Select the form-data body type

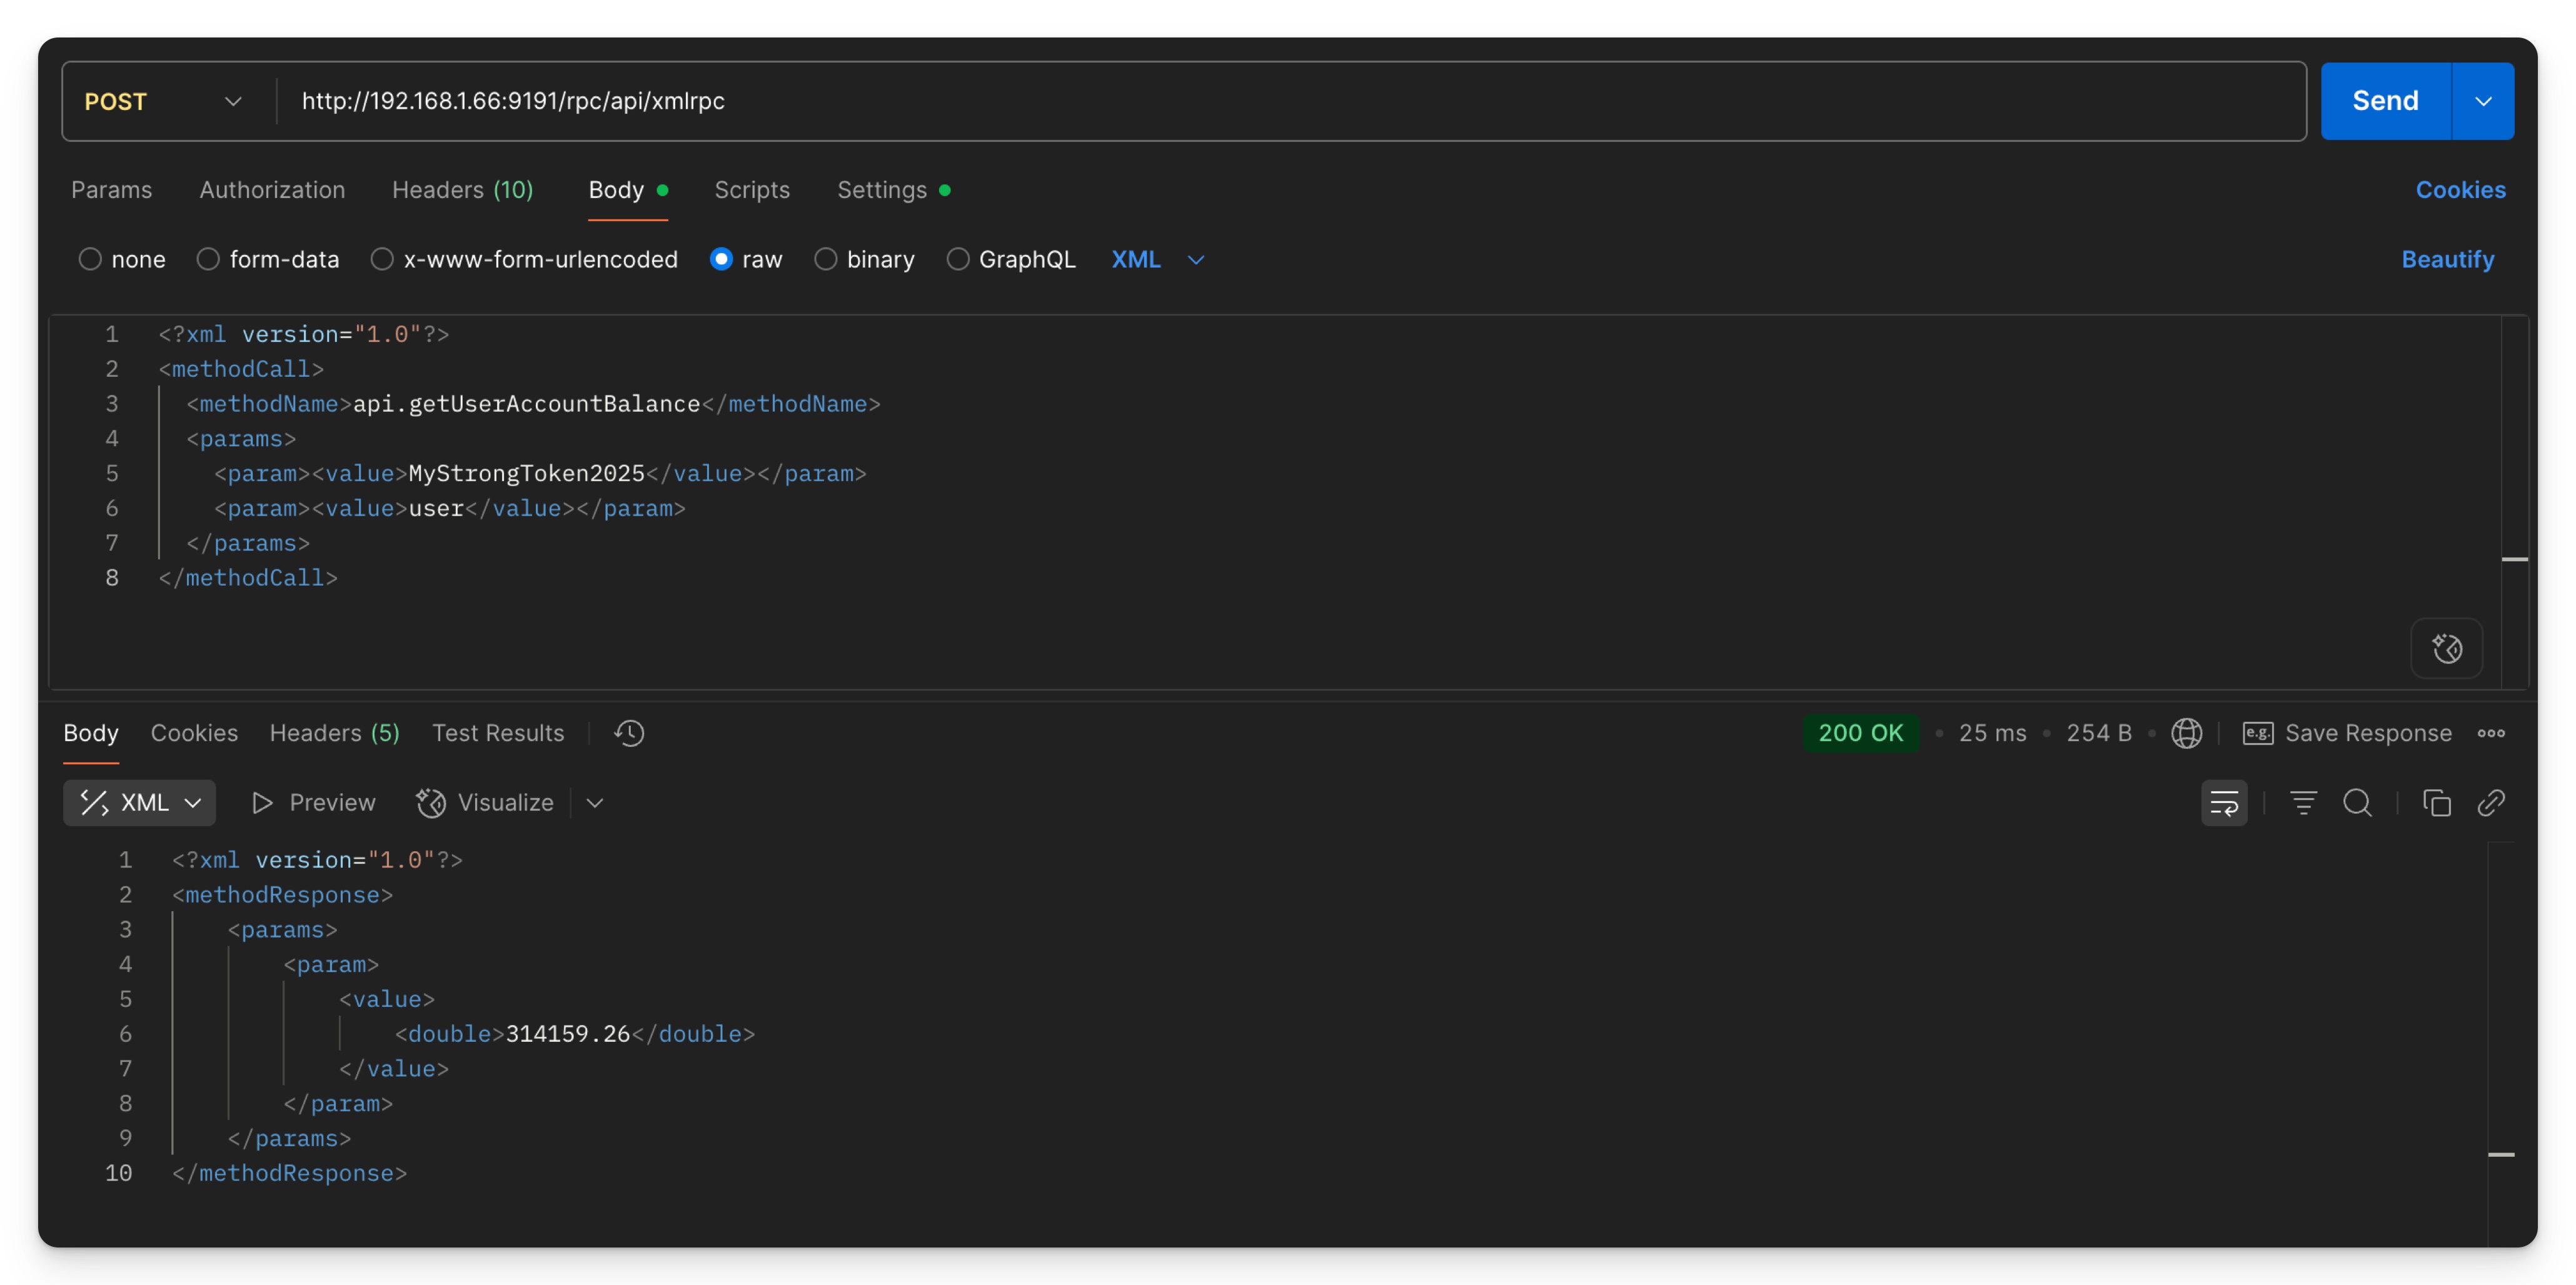tap(208, 260)
